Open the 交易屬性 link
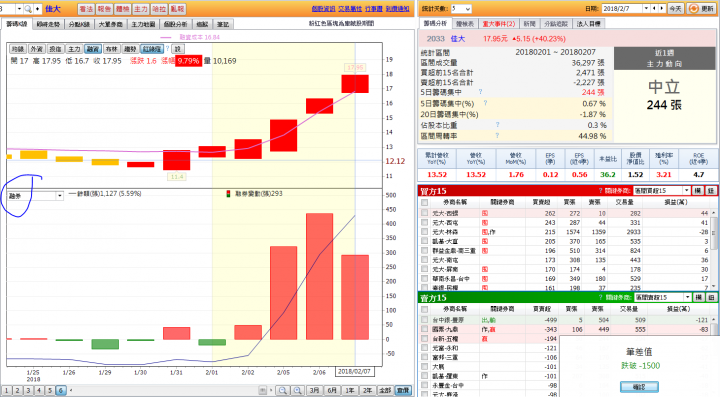Image resolution: width=720 pixels, height=397 pixels. [x=350, y=9]
